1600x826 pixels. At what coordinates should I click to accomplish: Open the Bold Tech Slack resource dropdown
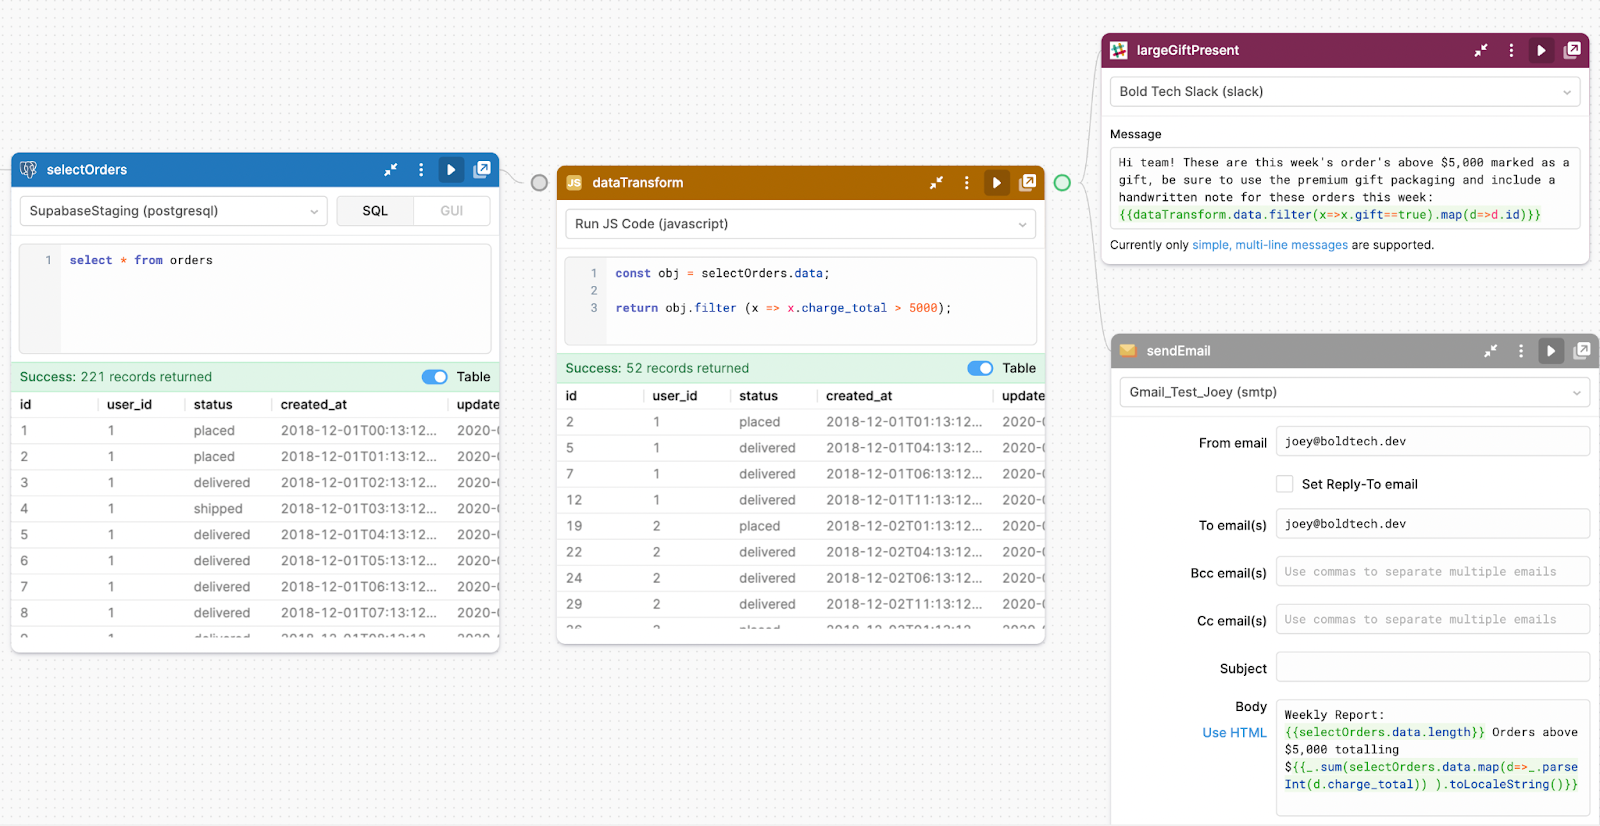1344,92
